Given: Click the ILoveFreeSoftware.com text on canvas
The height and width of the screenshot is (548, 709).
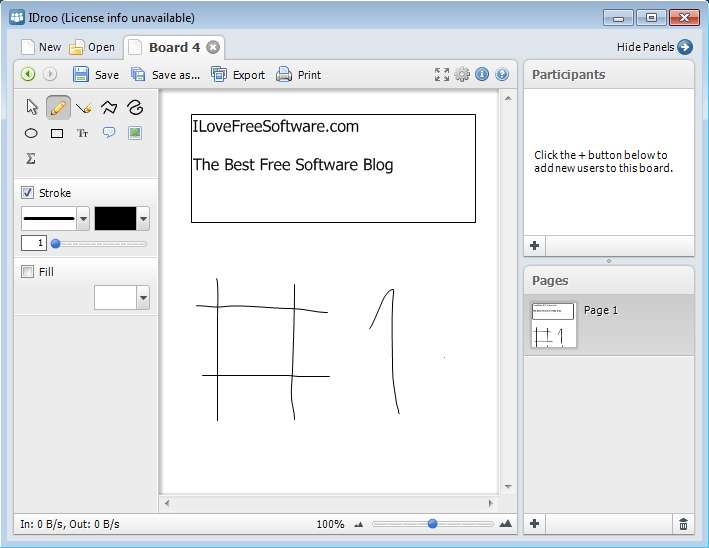Looking at the screenshot, I should click(276, 126).
